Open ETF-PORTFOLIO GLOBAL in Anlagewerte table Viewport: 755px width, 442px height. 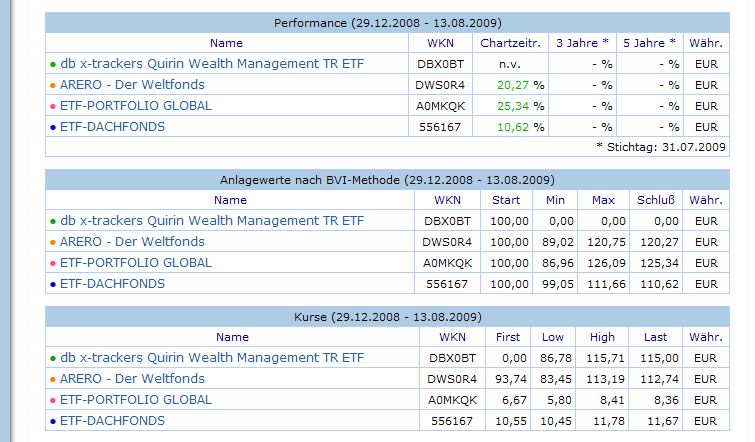[x=136, y=262]
